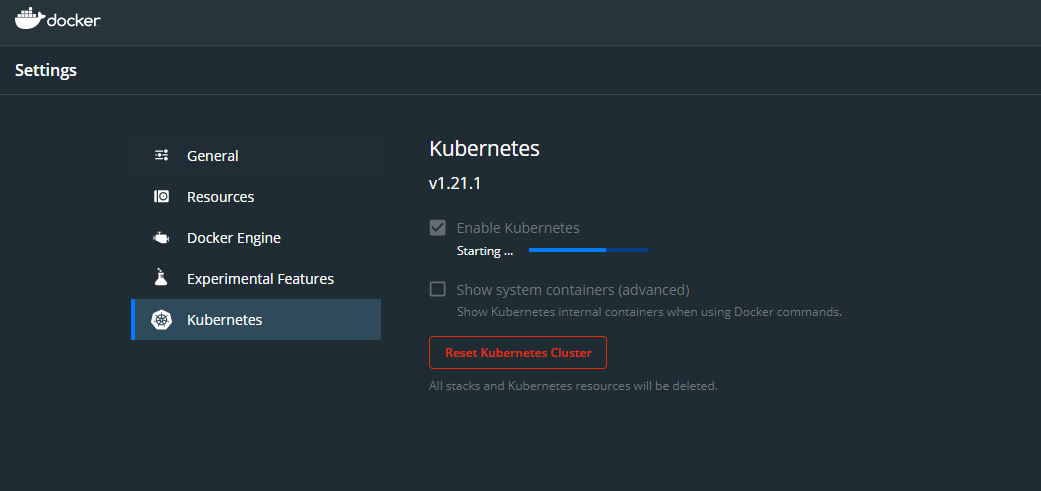Viewport: 1041px width, 491px height.
Task: Click the 'Enable Kubernetes' label text
Action: click(518, 228)
